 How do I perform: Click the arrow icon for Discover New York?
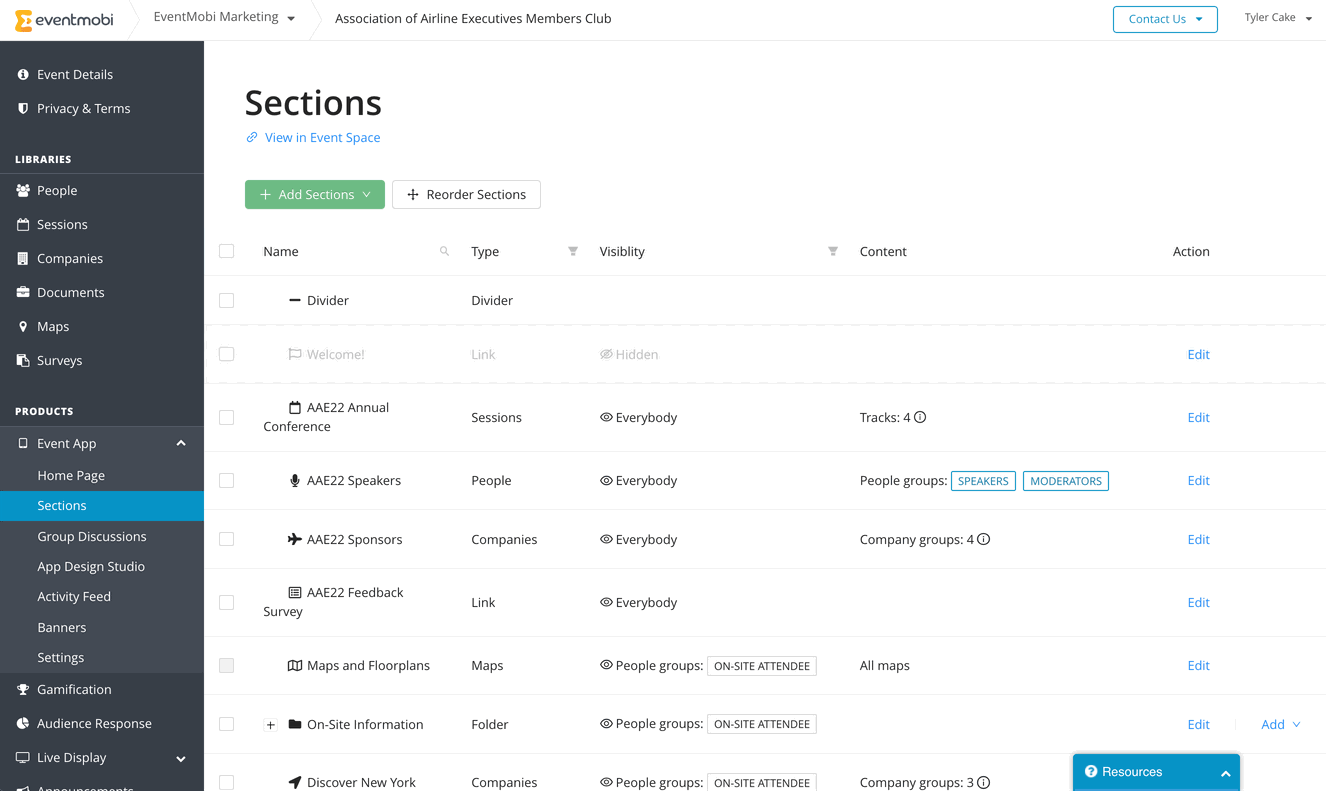[295, 782]
